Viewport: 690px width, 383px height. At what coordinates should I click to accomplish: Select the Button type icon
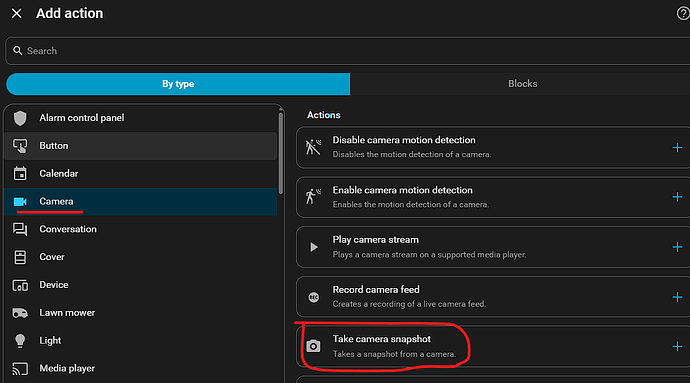click(x=20, y=146)
